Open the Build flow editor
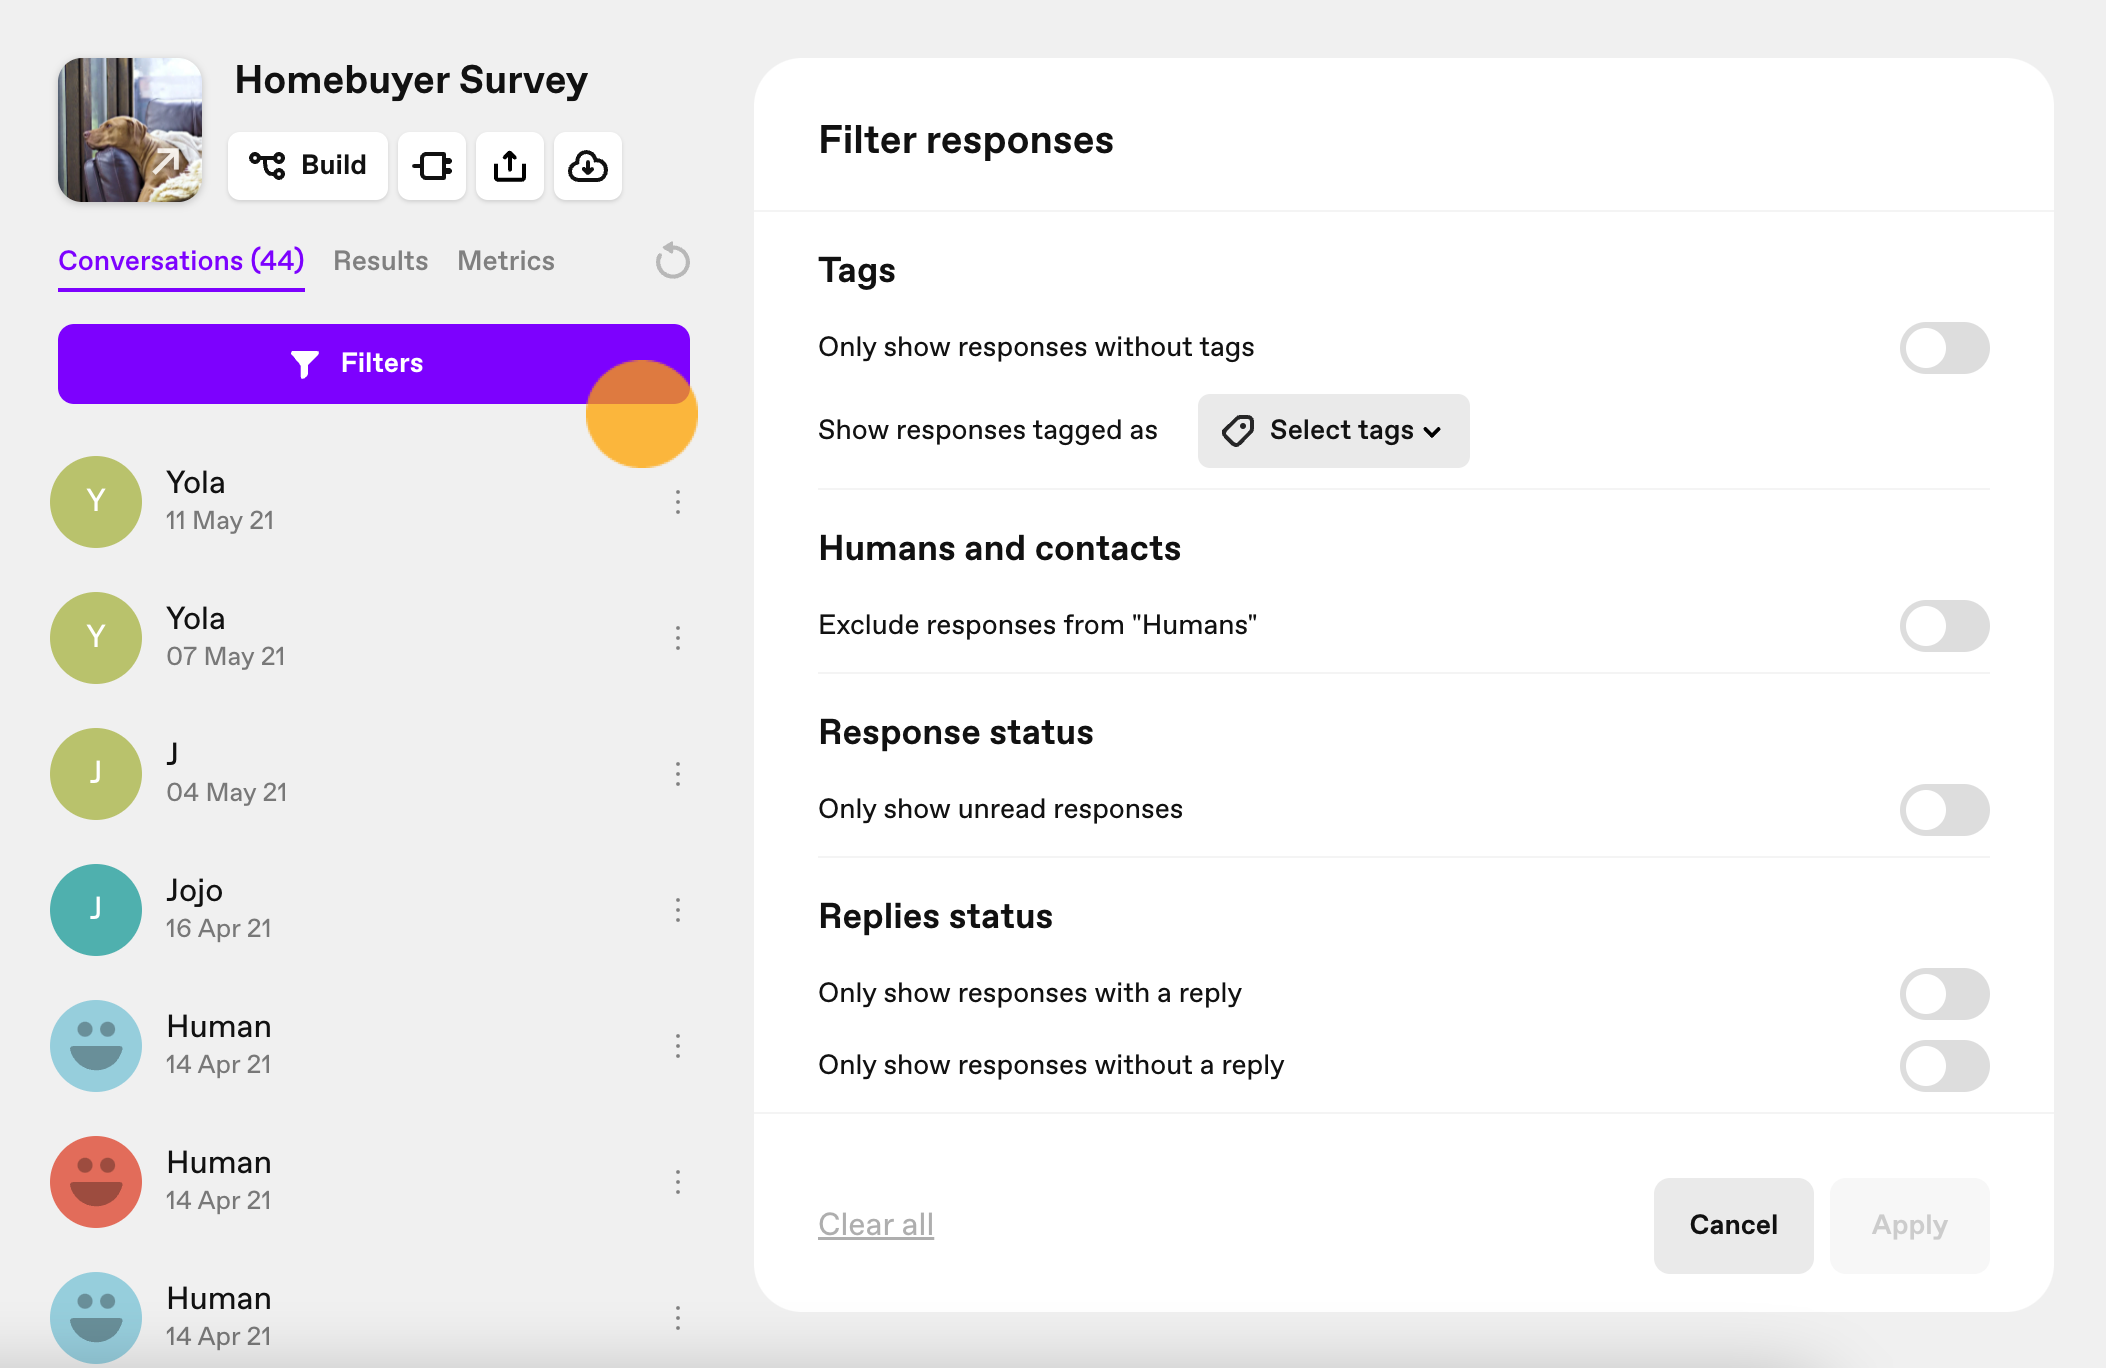The width and height of the screenshot is (2106, 1368). pyautogui.click(x=307, y=166)
